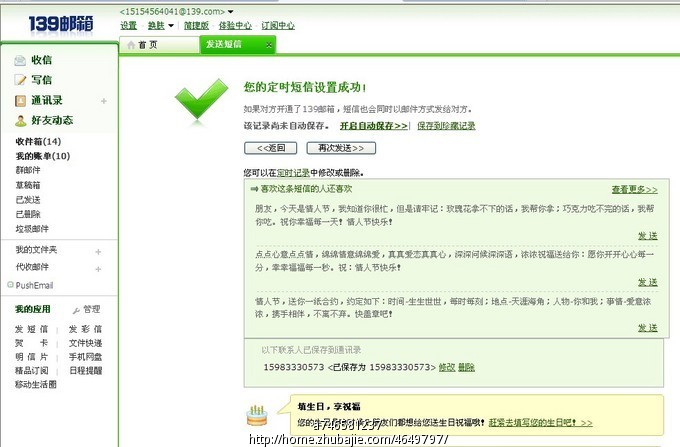The width and height of the screenshot is (680, 447).
Task: Click the PushEmail status icon
Action: pos(10,285)
